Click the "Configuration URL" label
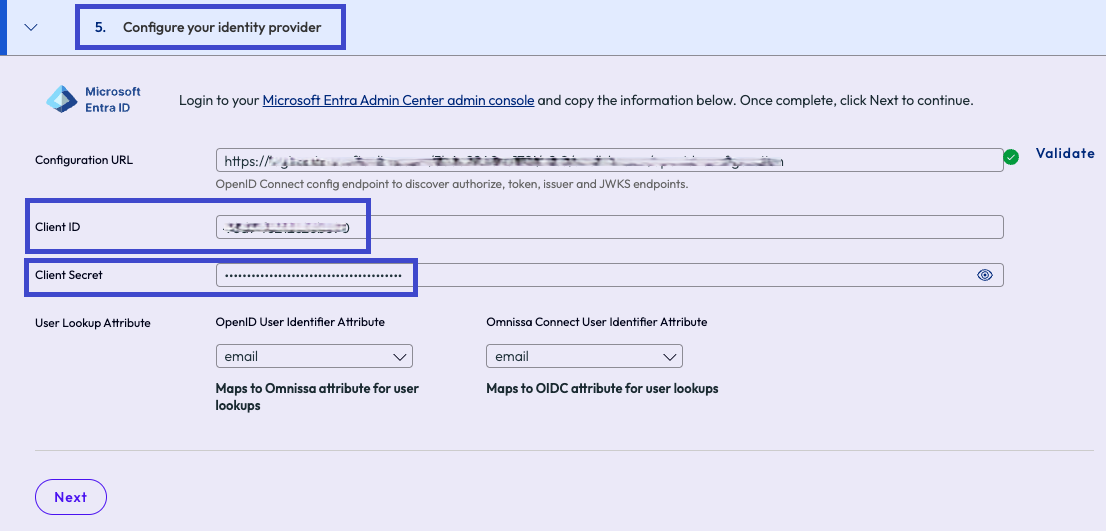 coord(84,160)
